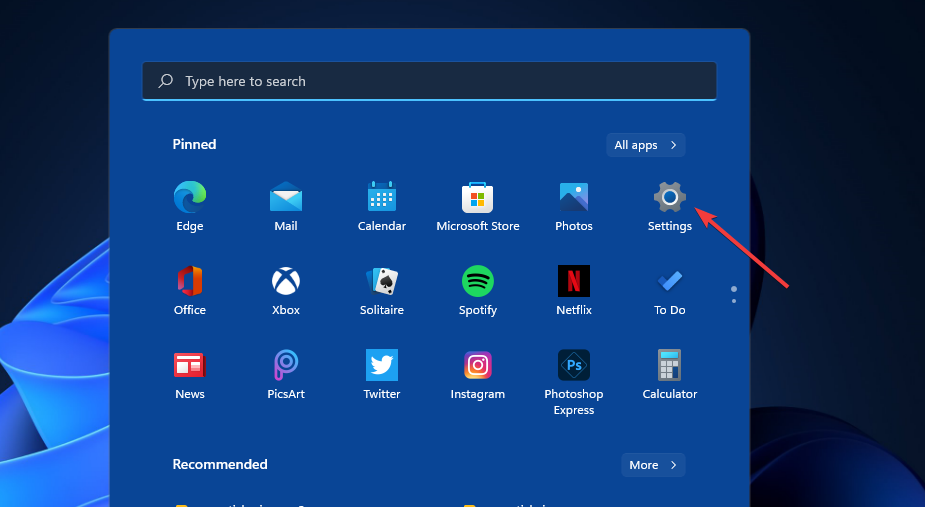
Task: Open the To Do app
Action: click(x=670, y=281)
